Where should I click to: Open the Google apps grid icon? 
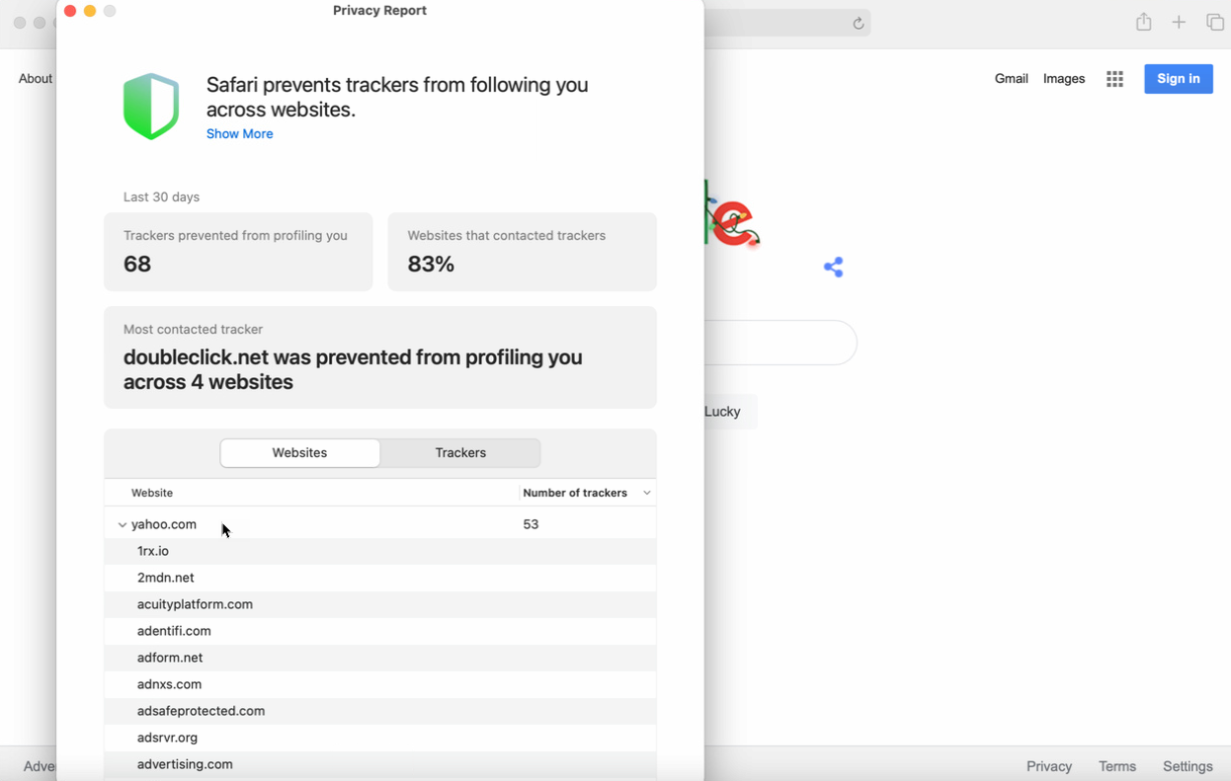(x=1115, y=79)
